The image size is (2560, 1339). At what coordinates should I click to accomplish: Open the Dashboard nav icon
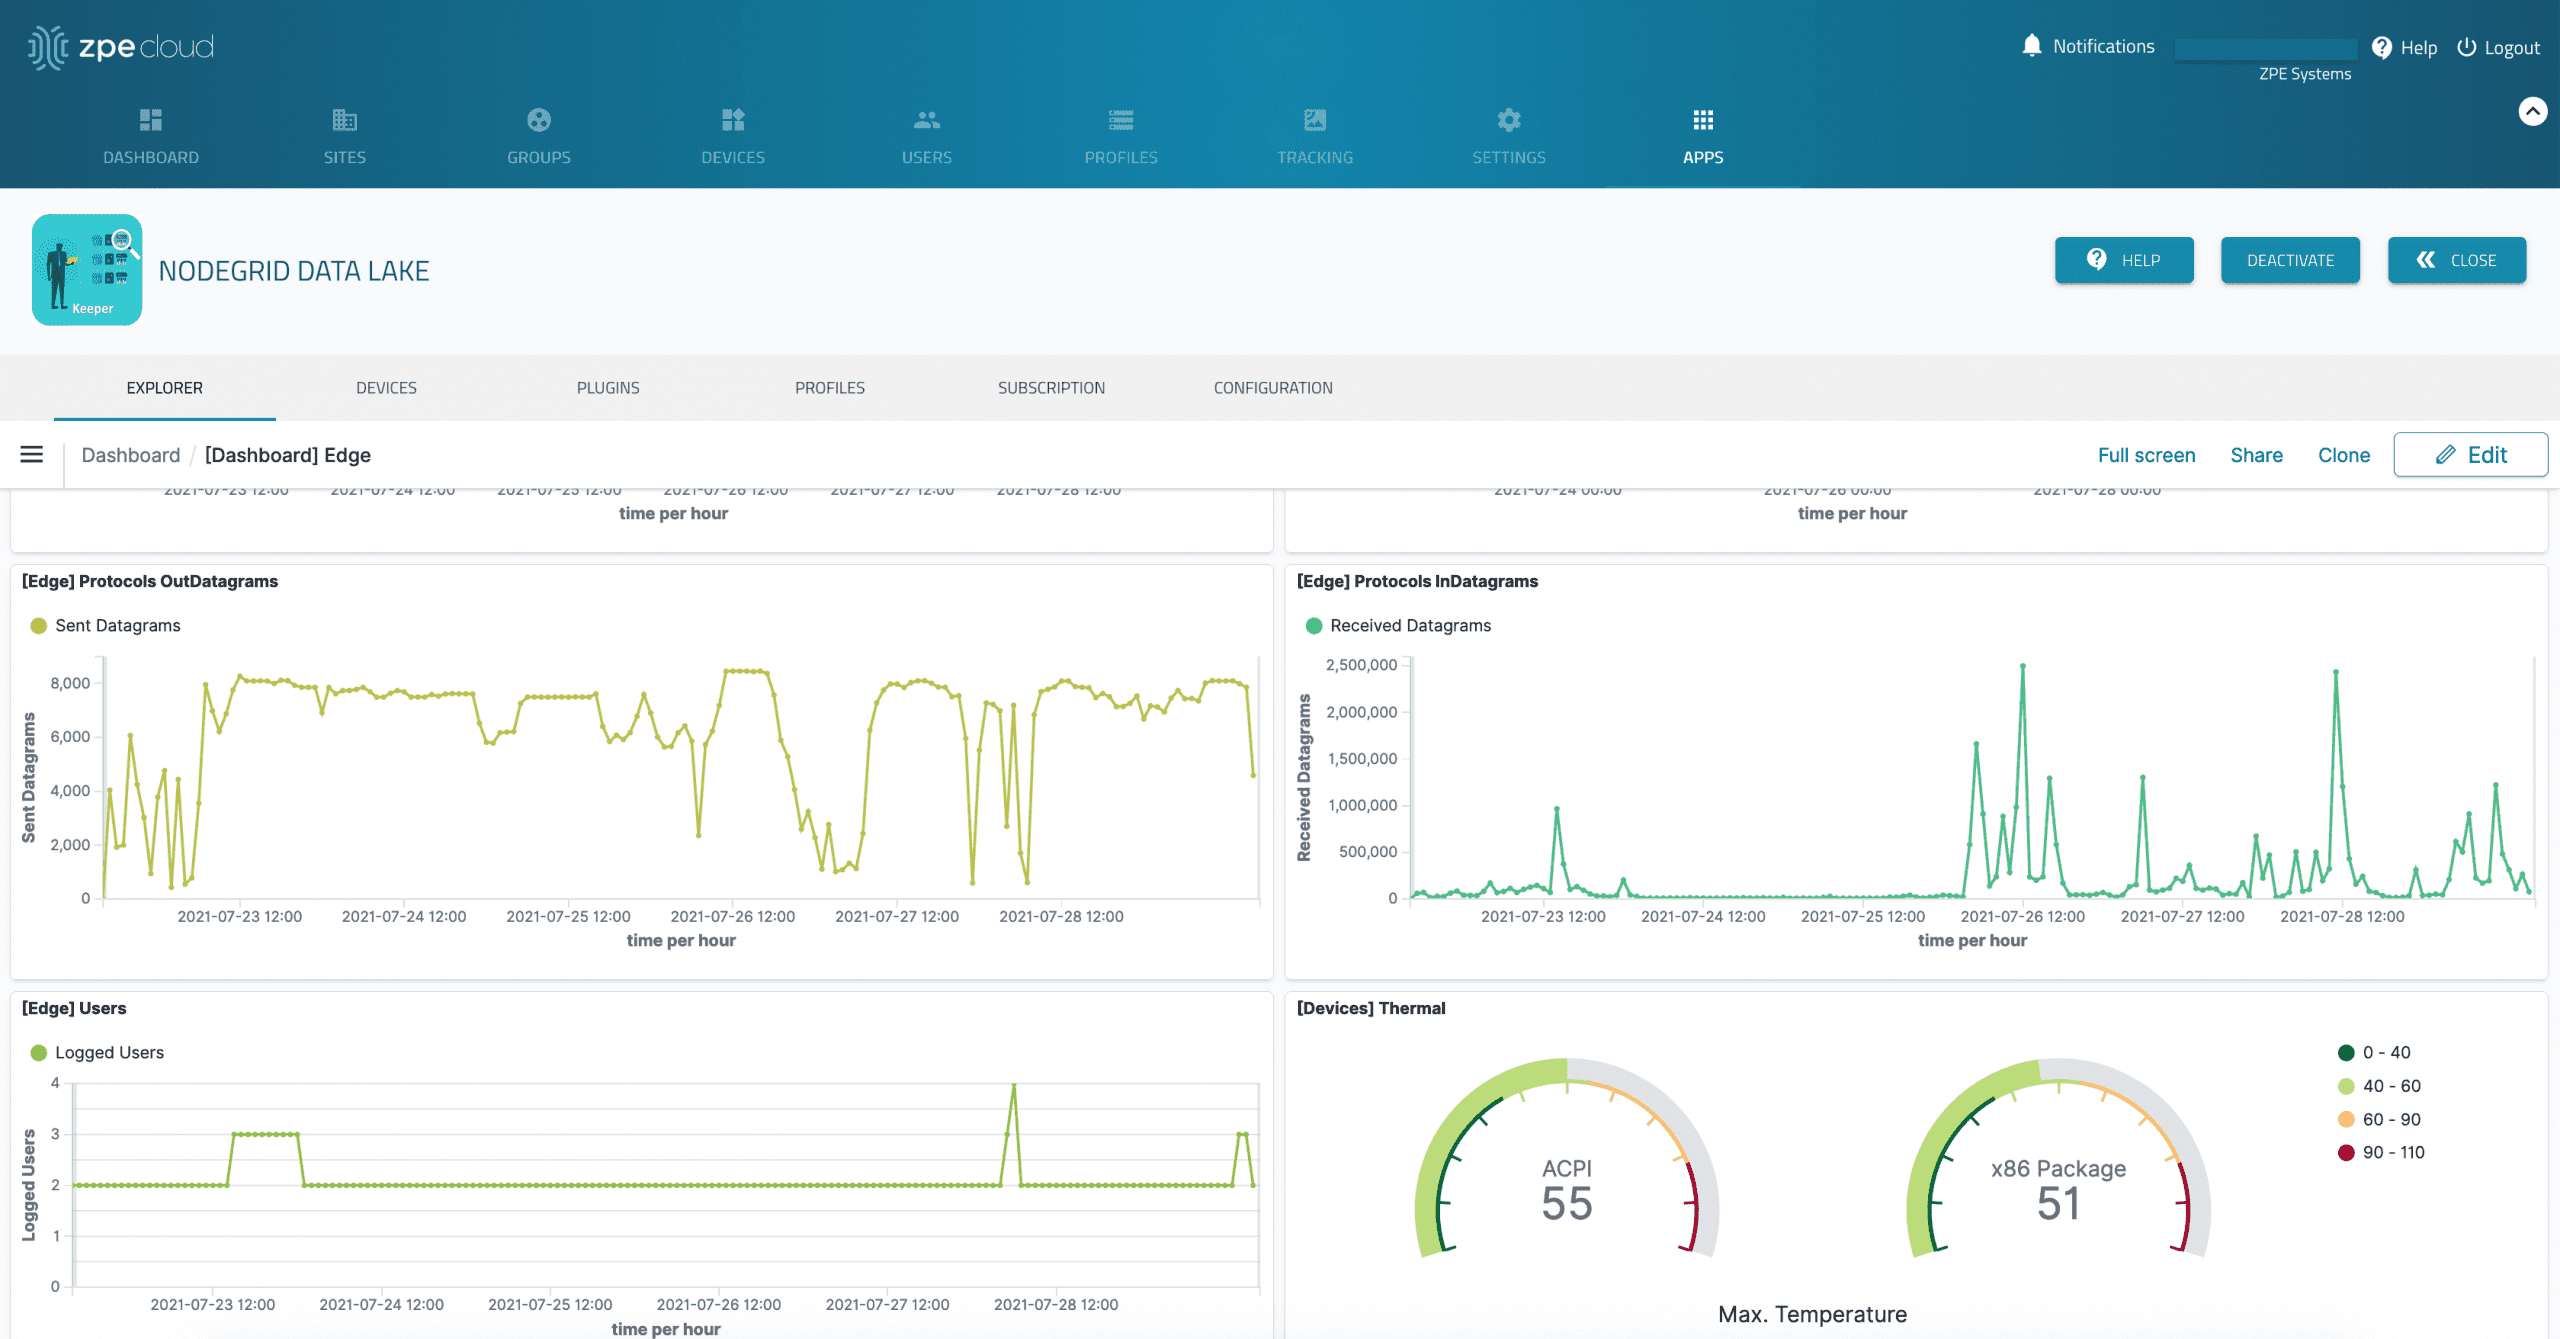151,121
